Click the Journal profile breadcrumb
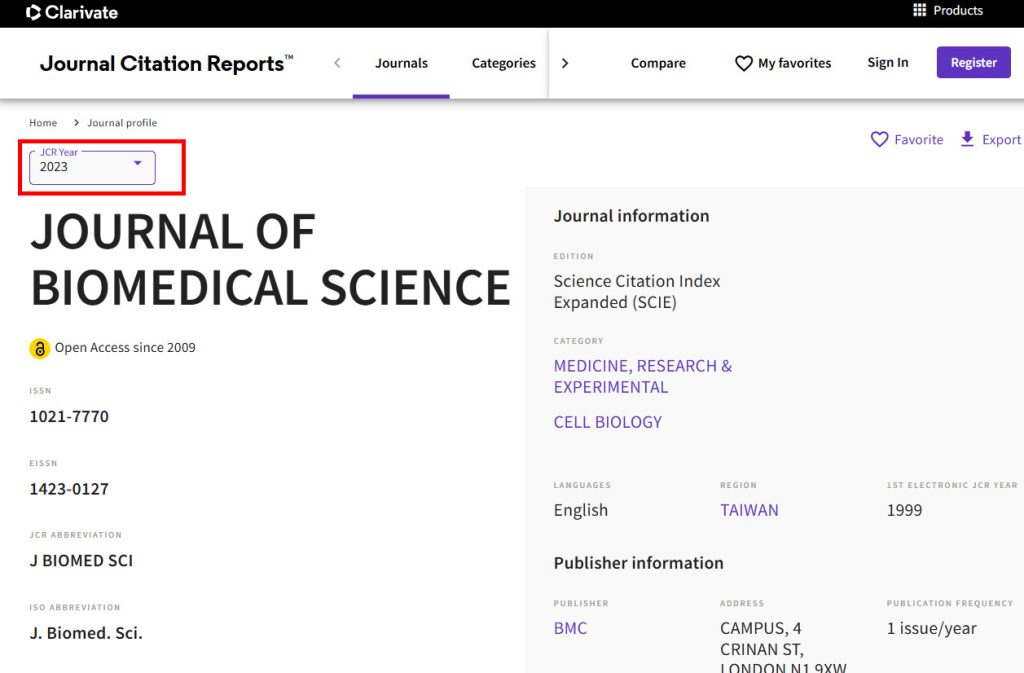The width and height of the screenshot is (1024, 673). point(122,123)
